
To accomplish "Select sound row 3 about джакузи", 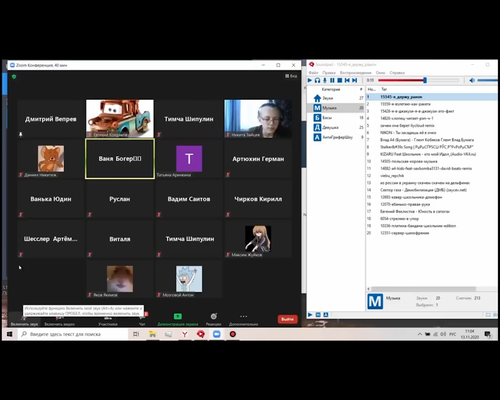I will tap(432, 111).
